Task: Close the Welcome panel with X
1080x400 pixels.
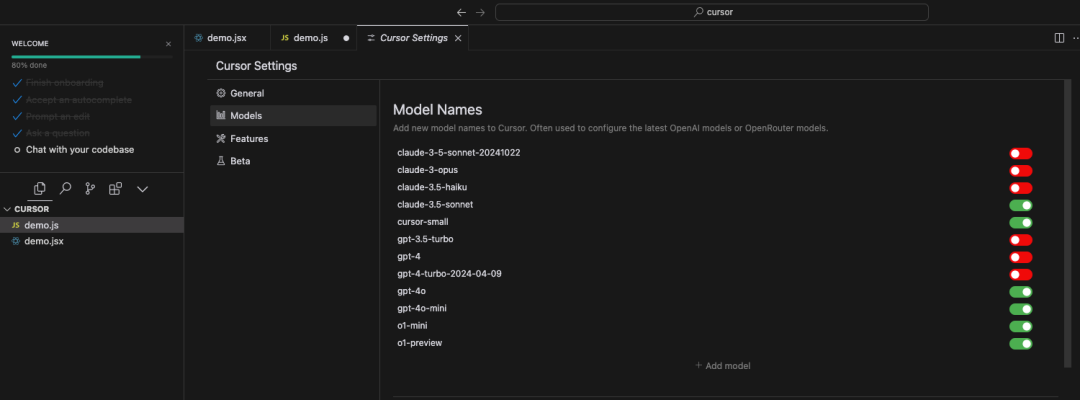Action: (169, 43)
